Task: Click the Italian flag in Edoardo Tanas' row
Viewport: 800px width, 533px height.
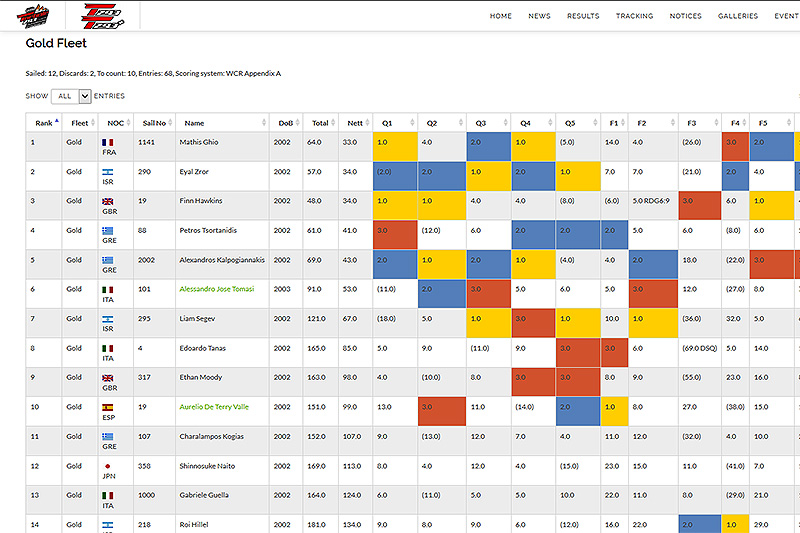Action: pos(108,348)
